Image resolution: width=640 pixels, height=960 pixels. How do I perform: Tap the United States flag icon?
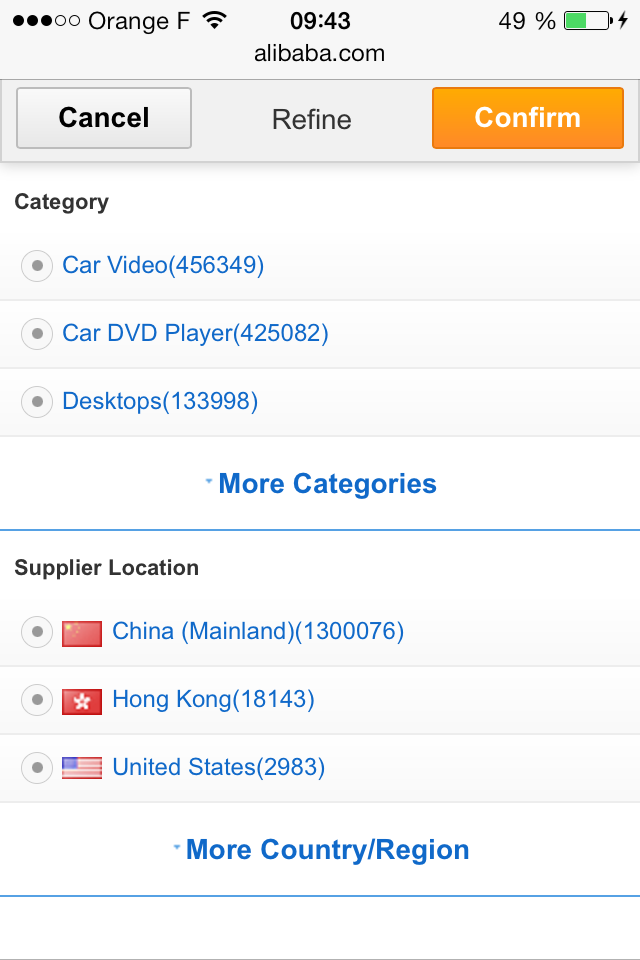click(x=82, y=768)
